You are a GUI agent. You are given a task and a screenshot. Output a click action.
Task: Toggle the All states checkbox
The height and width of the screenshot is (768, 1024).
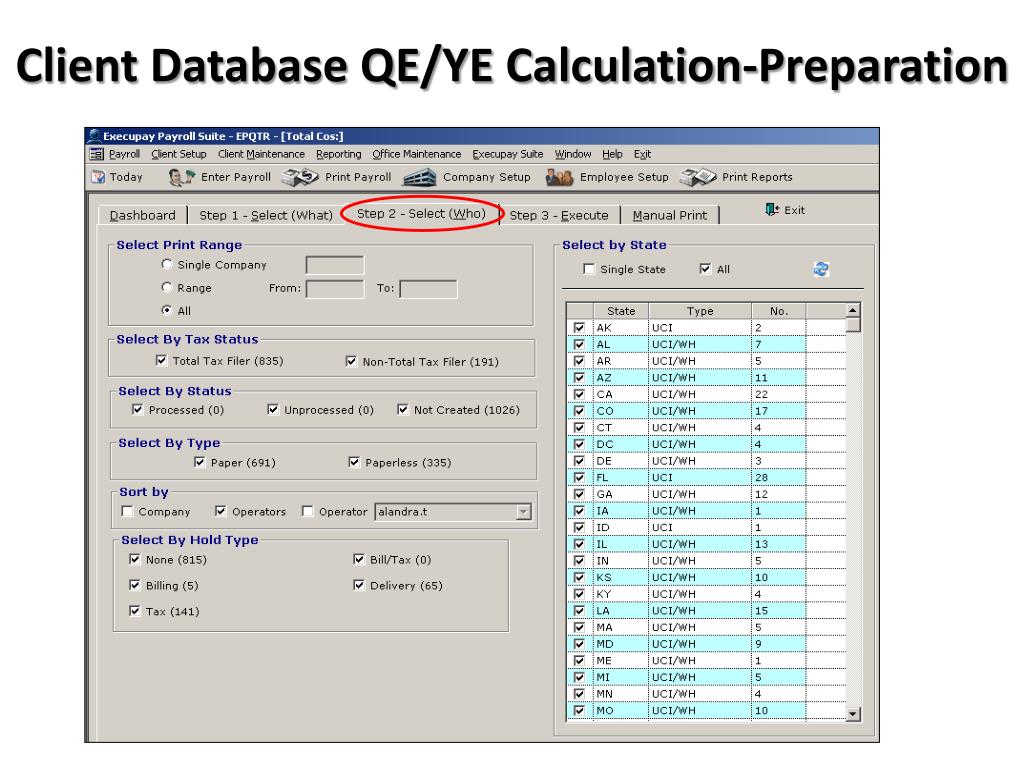coord(705,269)
